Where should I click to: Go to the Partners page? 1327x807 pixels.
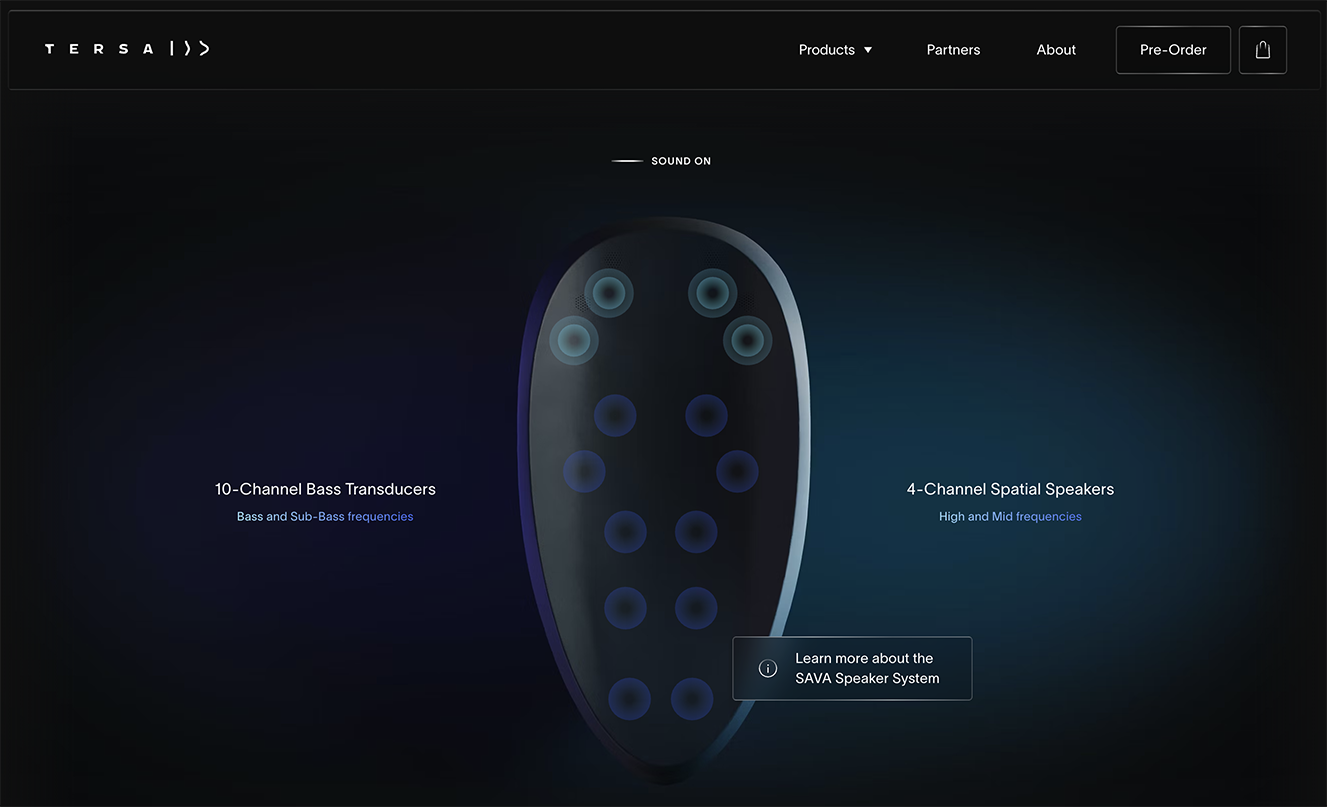click(953, 50)
